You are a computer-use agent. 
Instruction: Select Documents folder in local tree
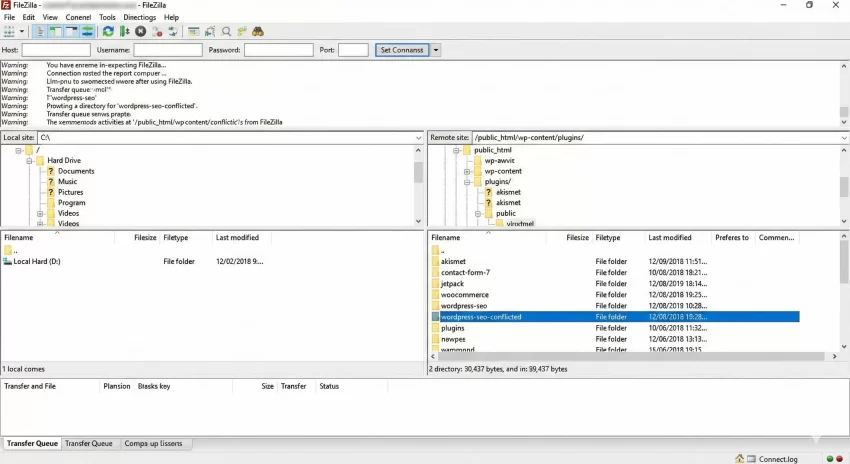[76, 171]
